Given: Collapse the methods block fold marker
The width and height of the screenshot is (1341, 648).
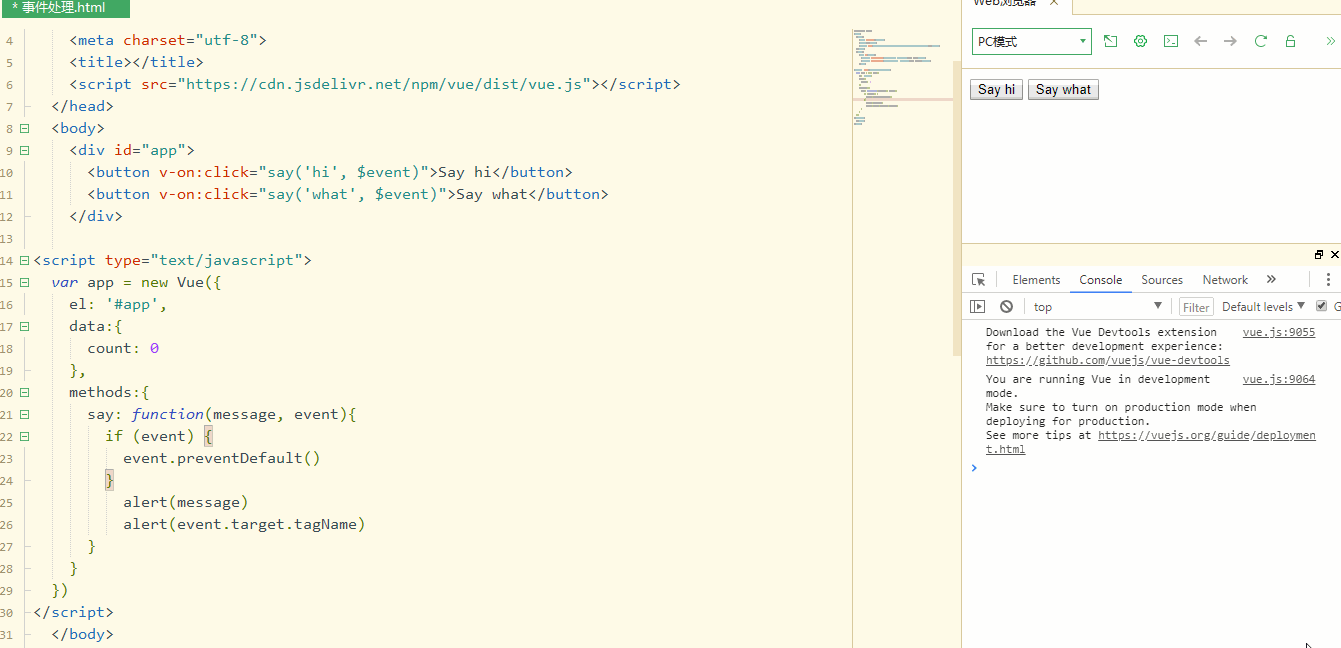Looking at the screenshot, I should (24, 392).
